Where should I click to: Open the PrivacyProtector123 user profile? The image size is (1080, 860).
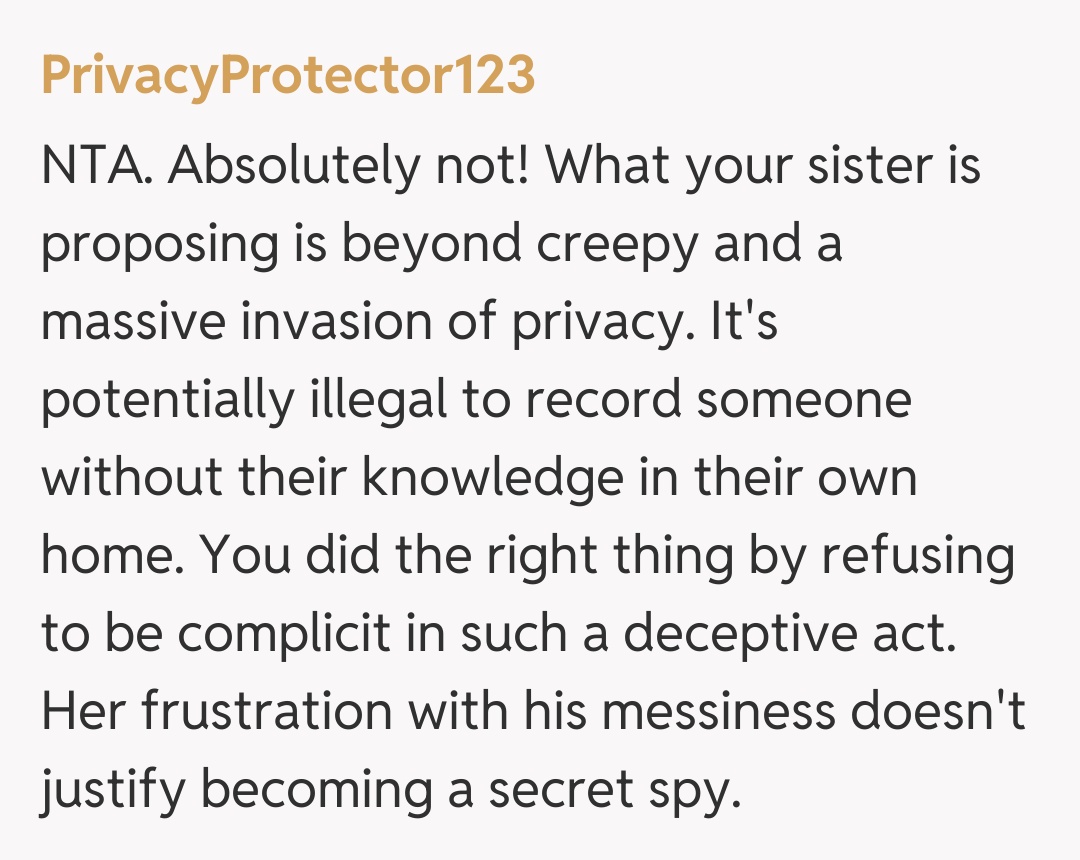(x=288, y=77)
